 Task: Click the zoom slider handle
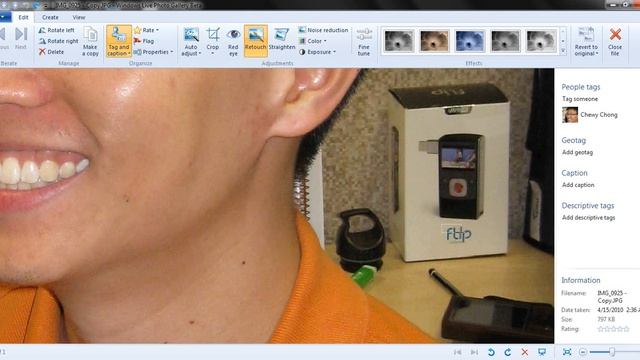(x=612, y=352)
